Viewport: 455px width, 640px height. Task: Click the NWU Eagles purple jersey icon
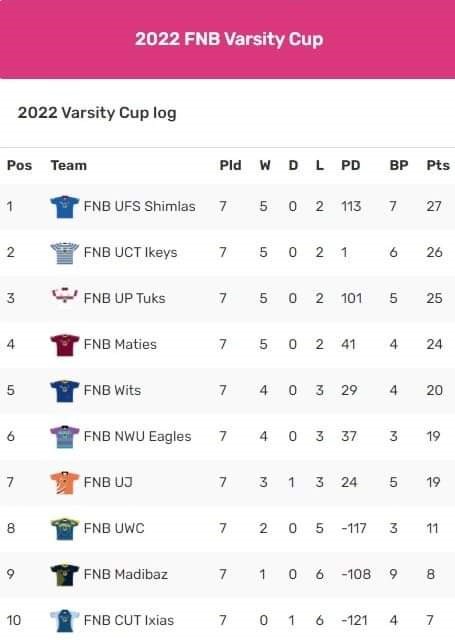(64, 437)
